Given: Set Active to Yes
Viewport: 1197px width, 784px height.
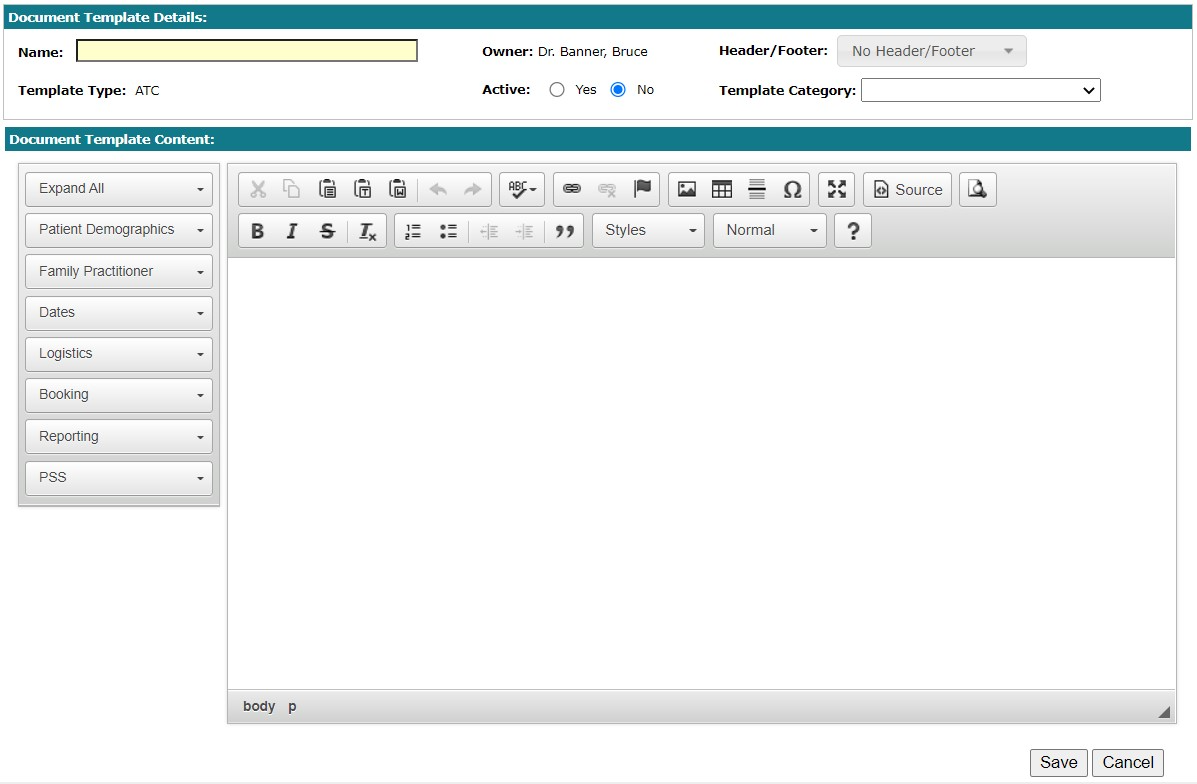Looking at the screenshot, I should click(x=557, y=90).
